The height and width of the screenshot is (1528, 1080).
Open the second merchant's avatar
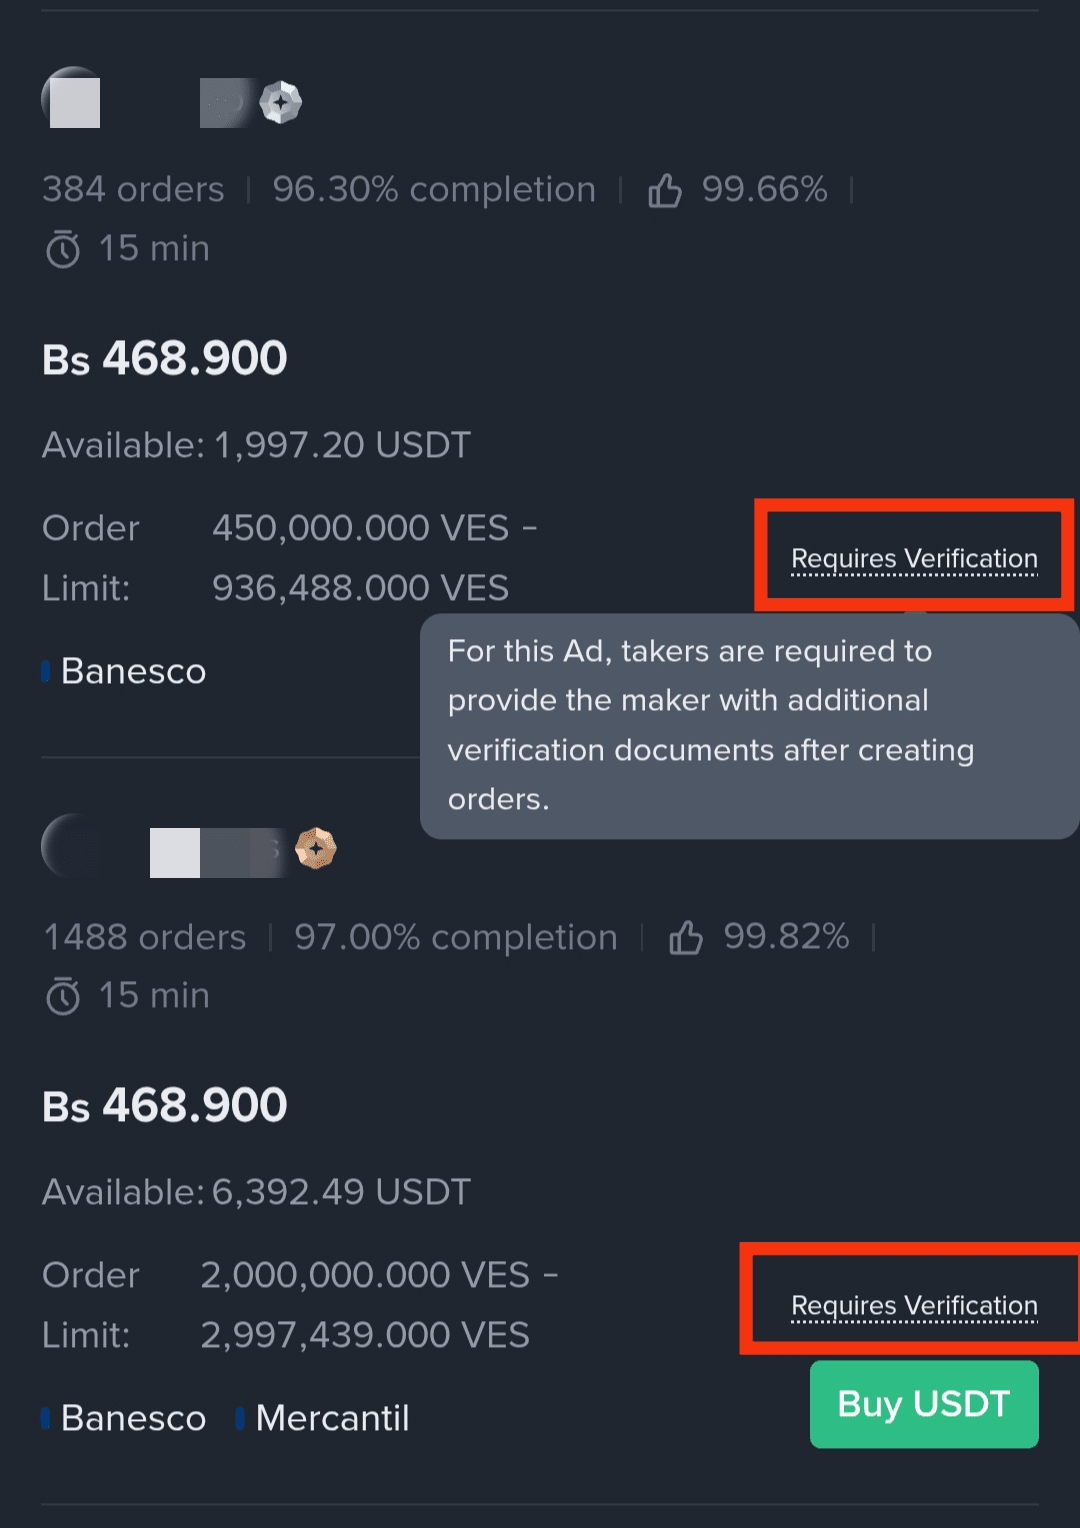(x=70, y=846)
